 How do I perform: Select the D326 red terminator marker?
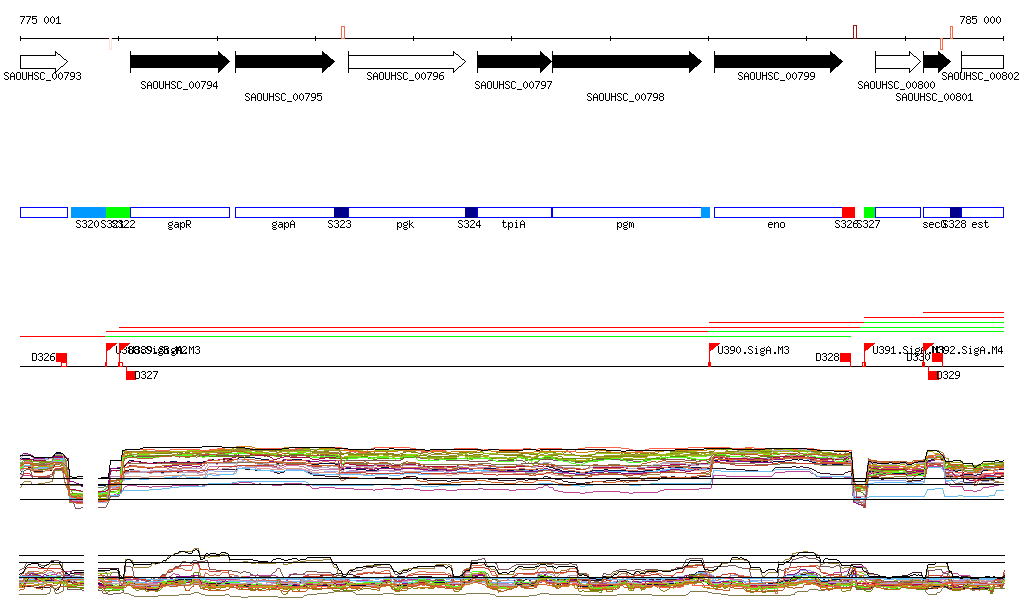tap(61, 357)
